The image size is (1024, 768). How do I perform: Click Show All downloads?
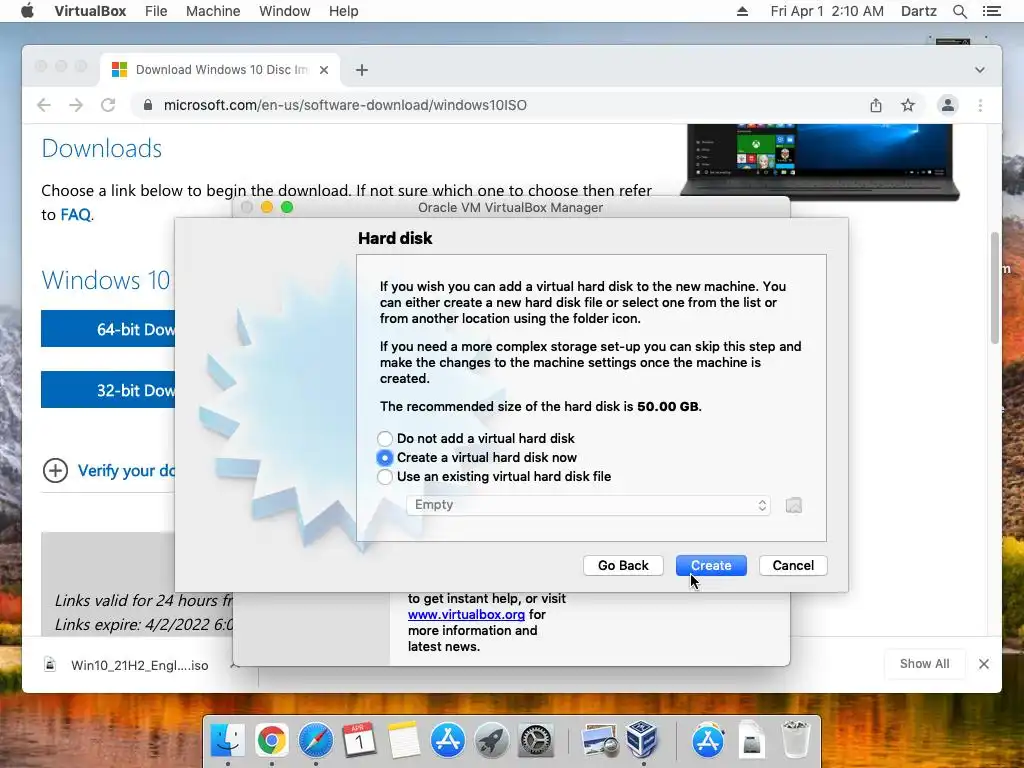[x=924, y=664]
